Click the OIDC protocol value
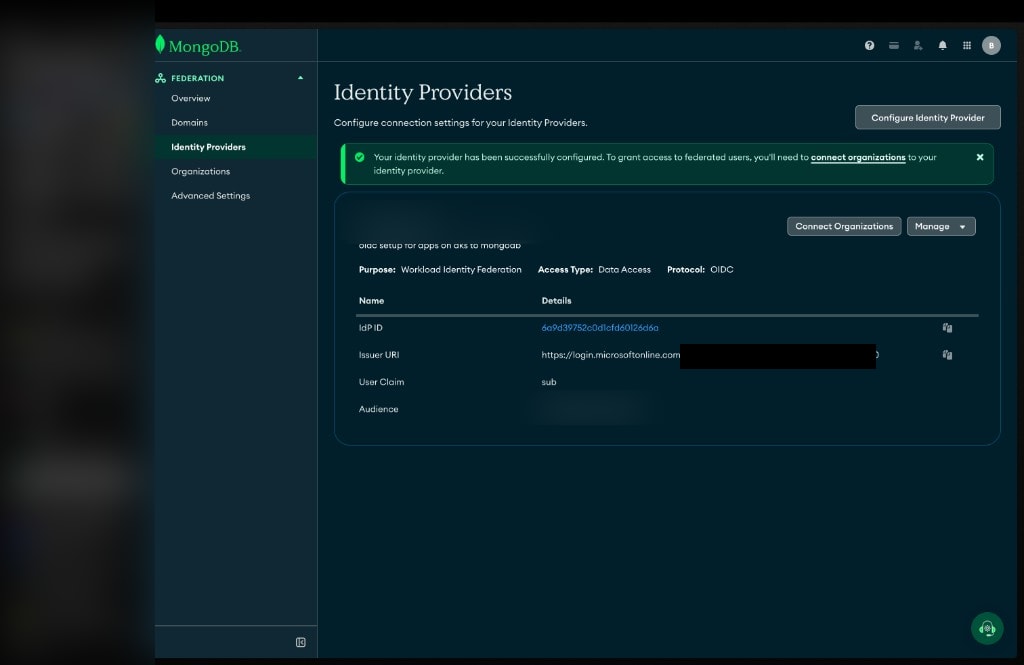This screenshot has width=1024, height=665. coord(722,269)
